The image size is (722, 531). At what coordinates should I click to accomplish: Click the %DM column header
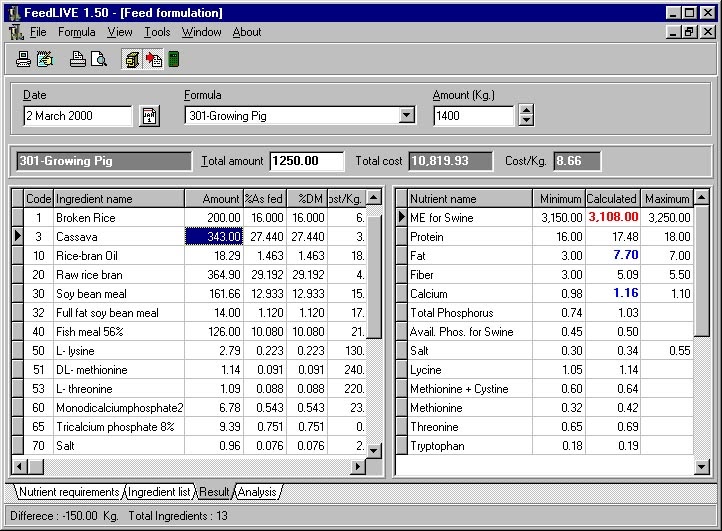pos(307,198)
